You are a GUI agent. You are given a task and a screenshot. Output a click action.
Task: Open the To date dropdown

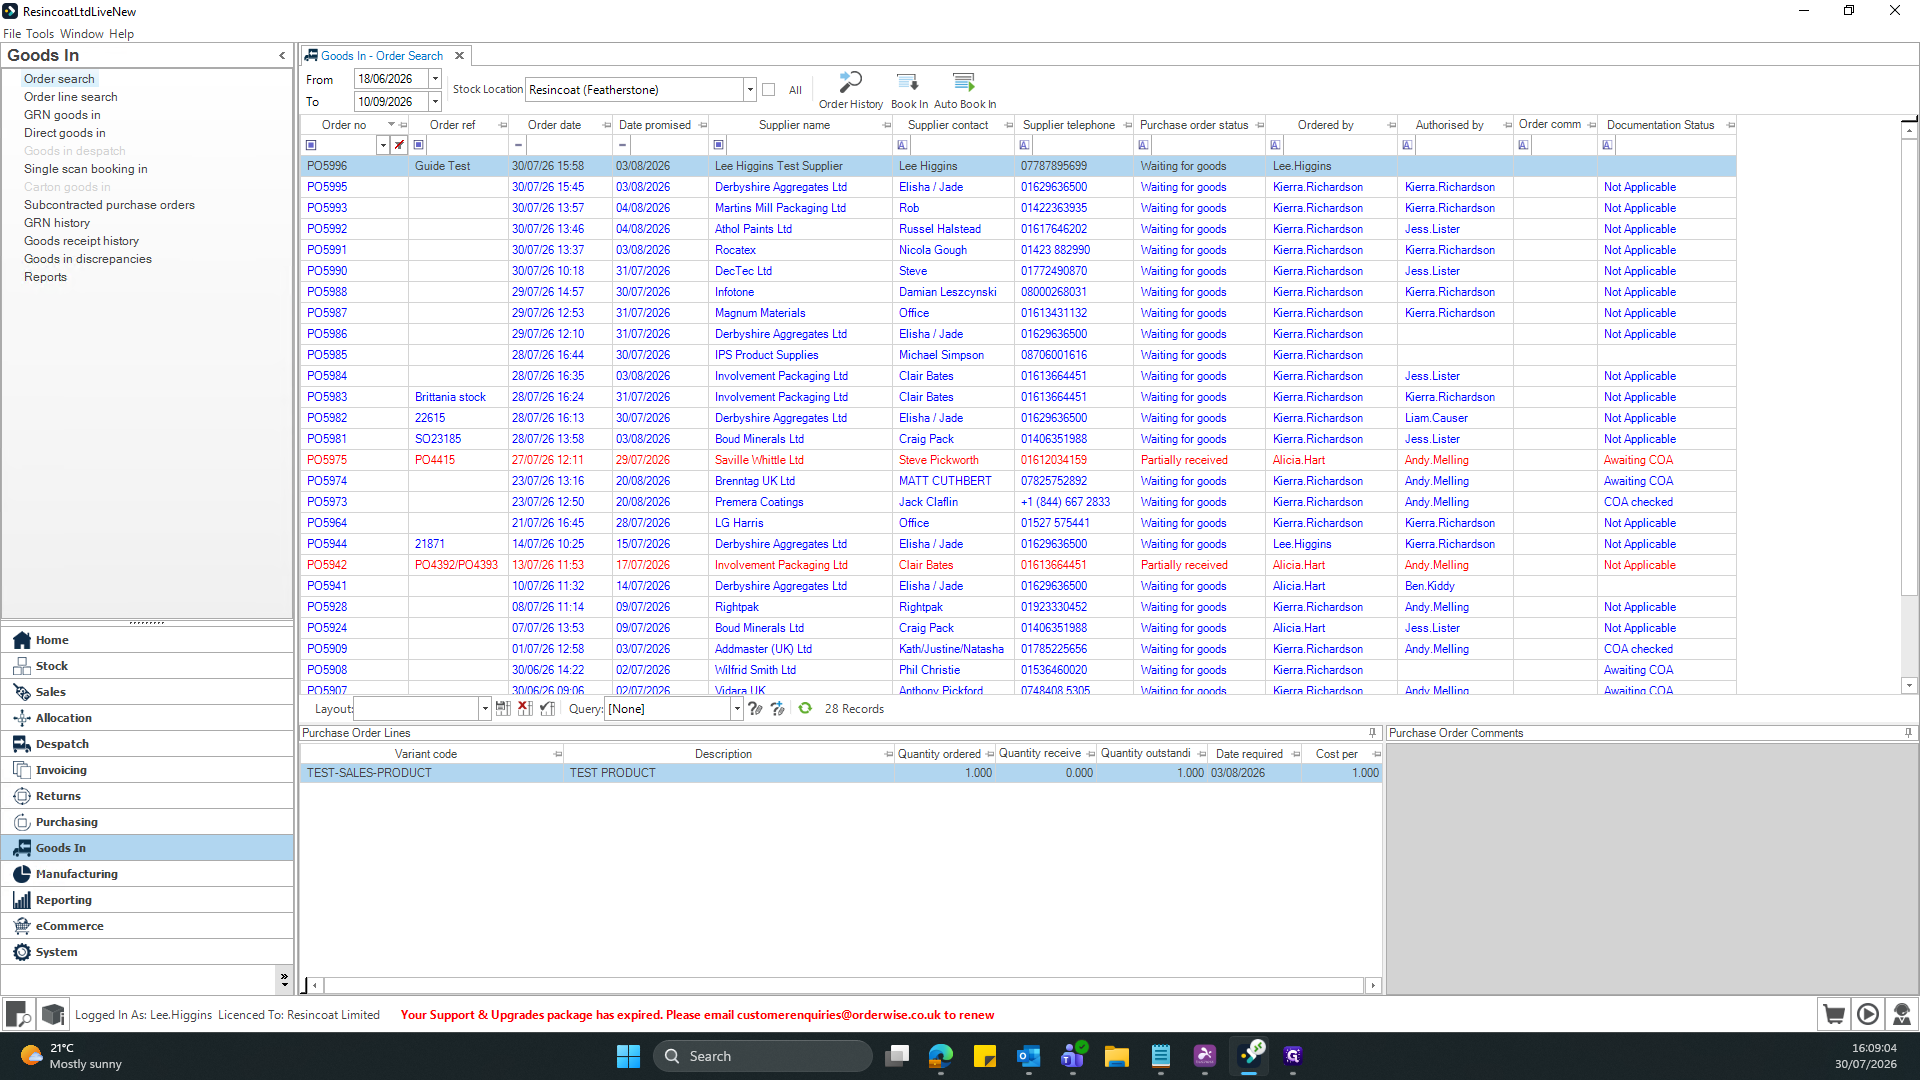(x=435, y=101)
